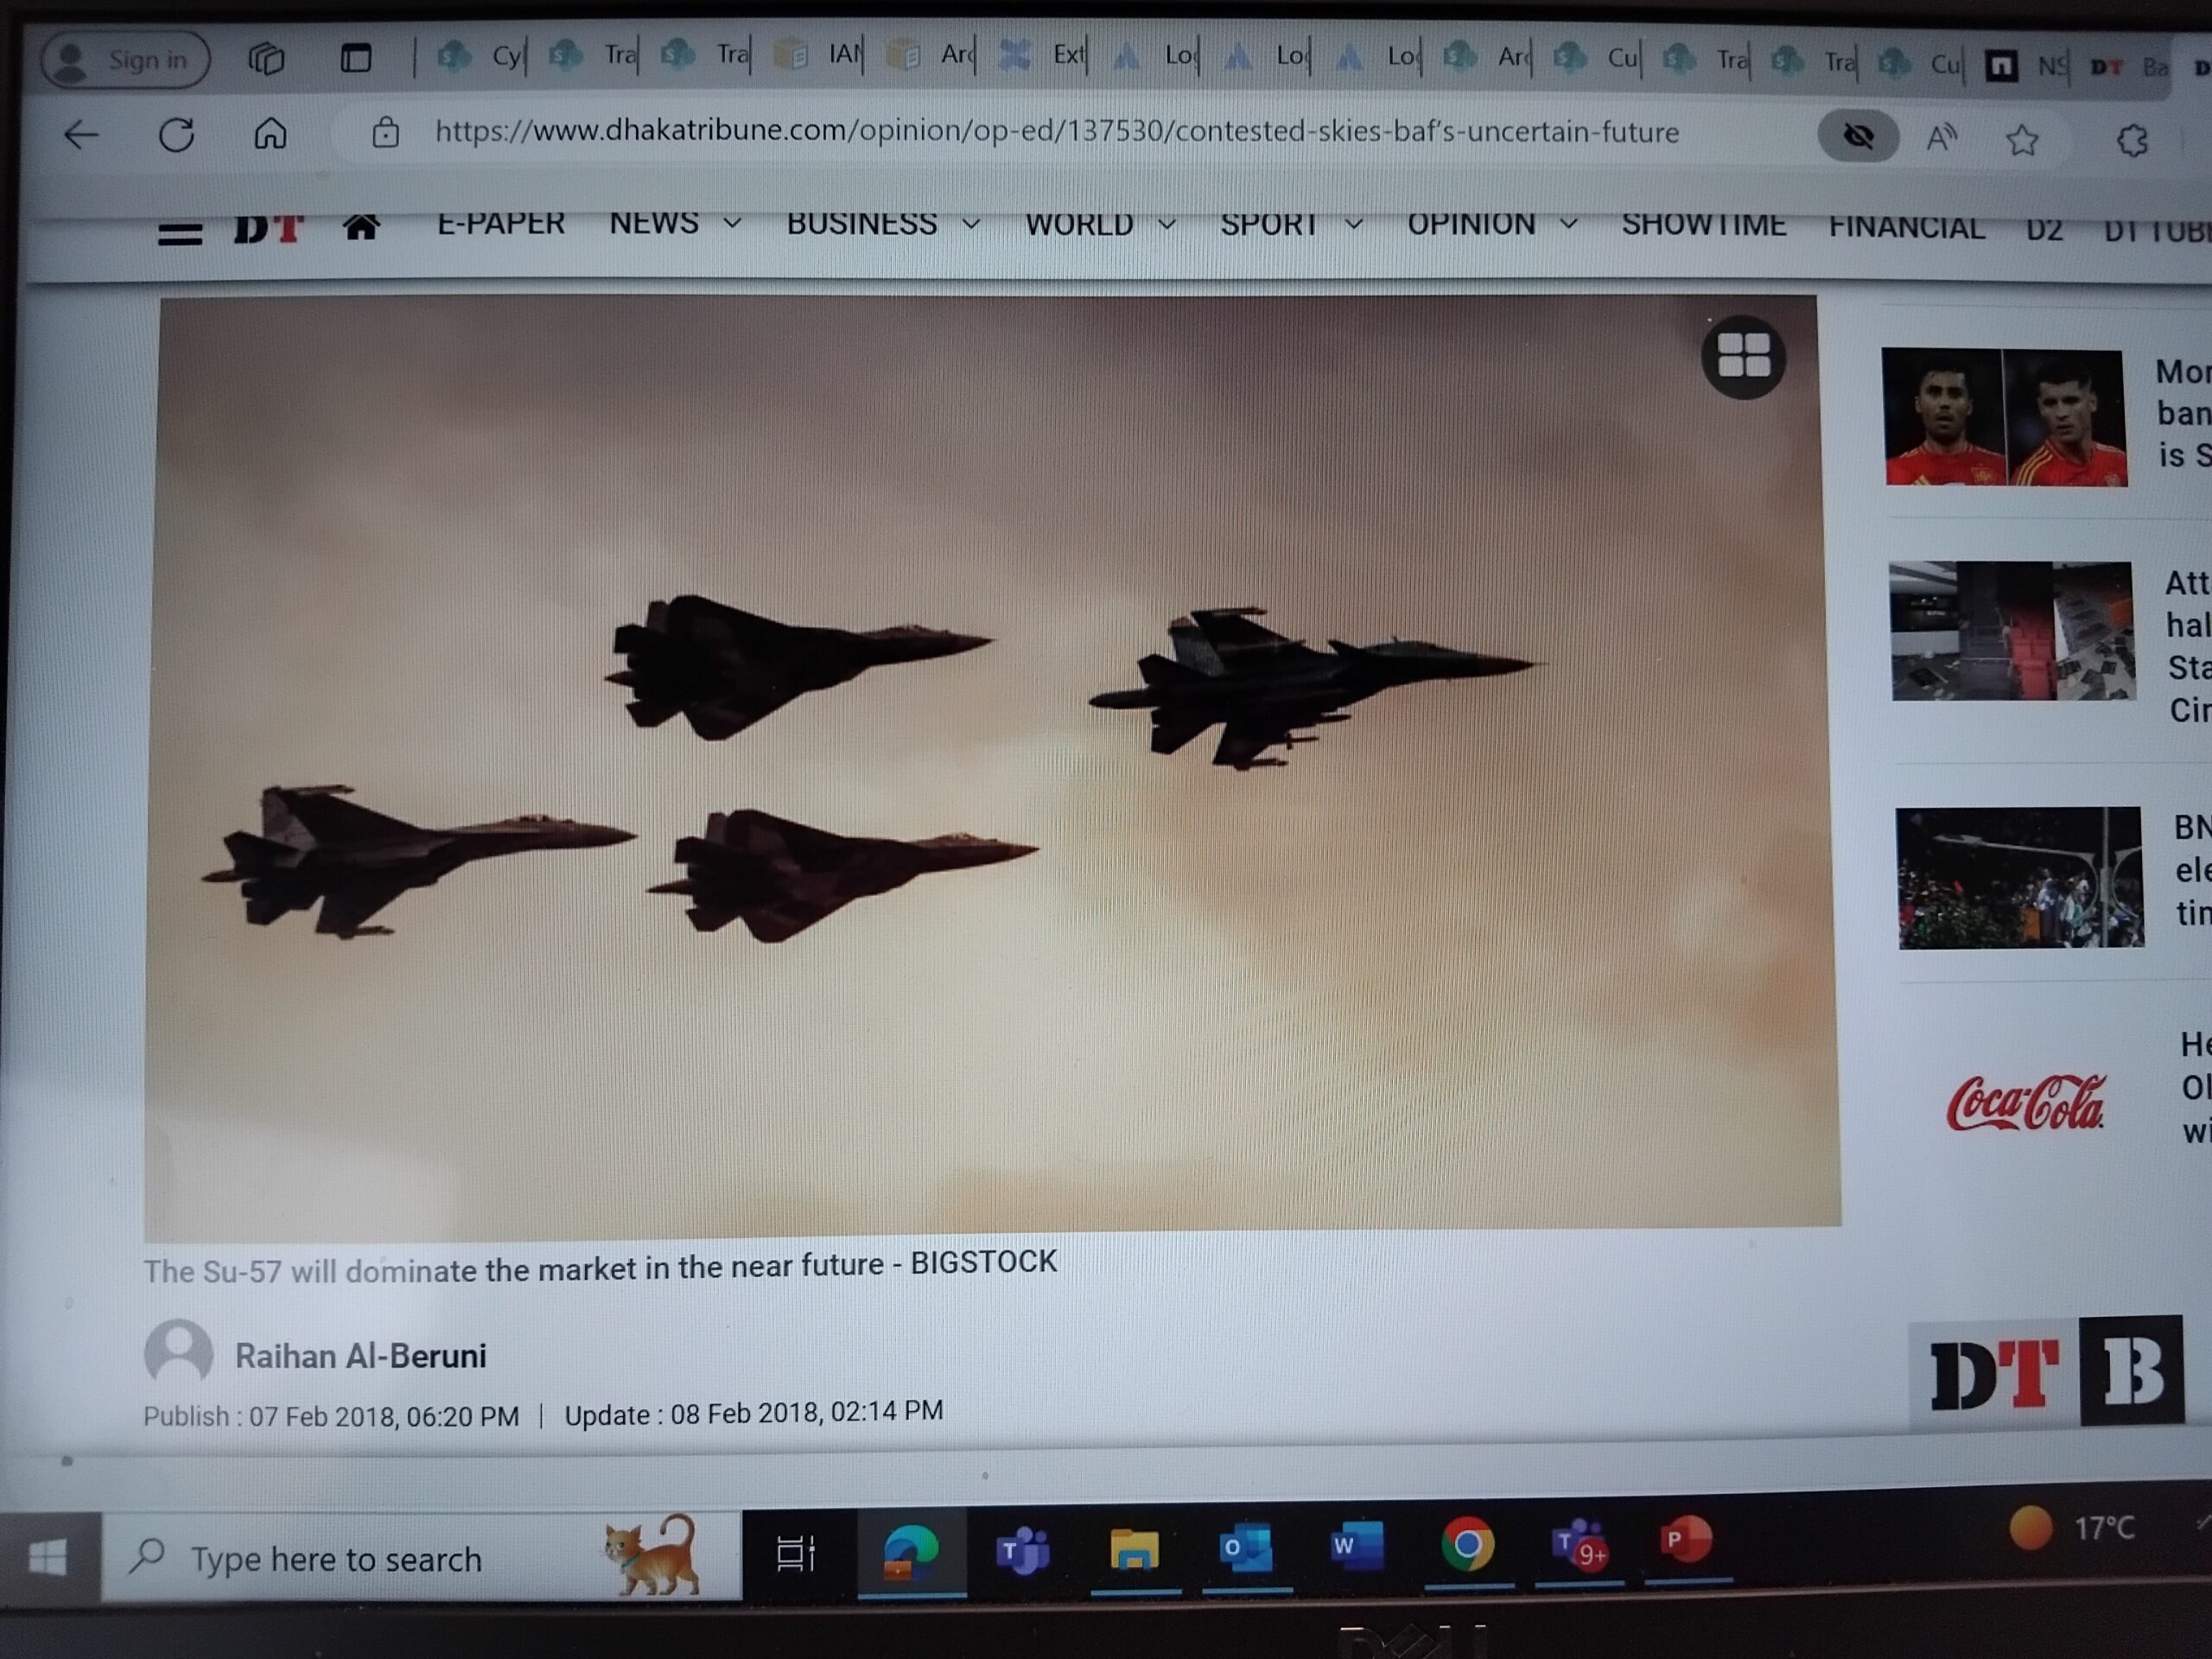Open weather widget showing 17°C
2212x1659 pixels.
click(2072, 1528)
